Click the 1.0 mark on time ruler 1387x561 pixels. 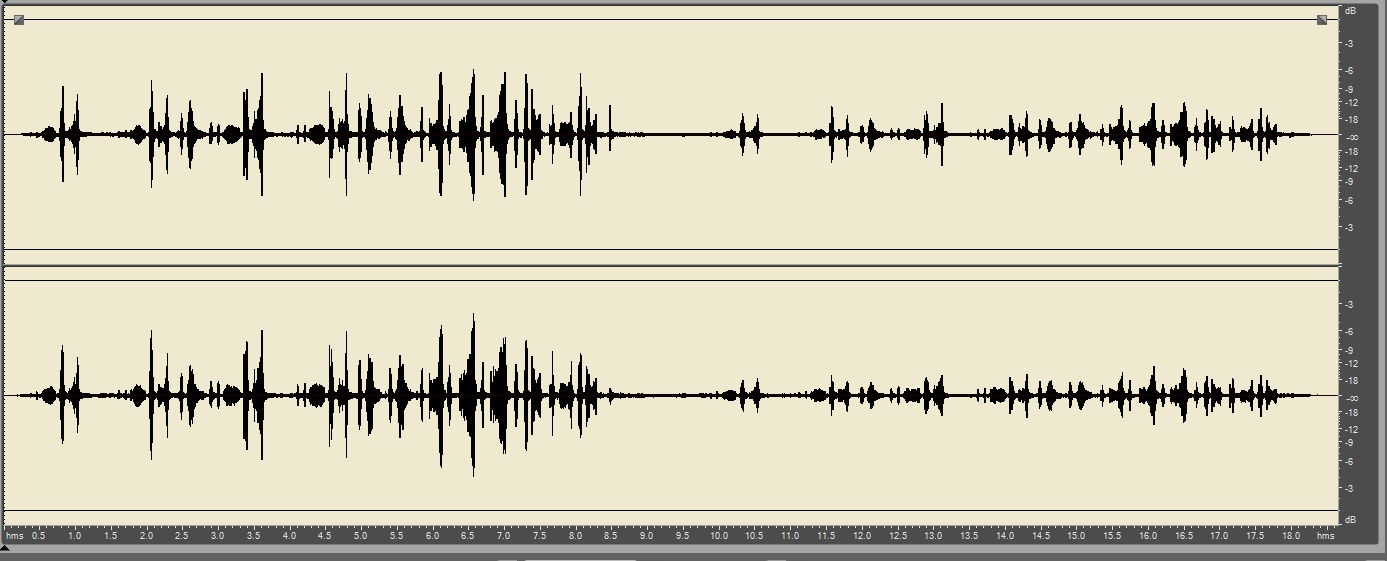point(75,536)
